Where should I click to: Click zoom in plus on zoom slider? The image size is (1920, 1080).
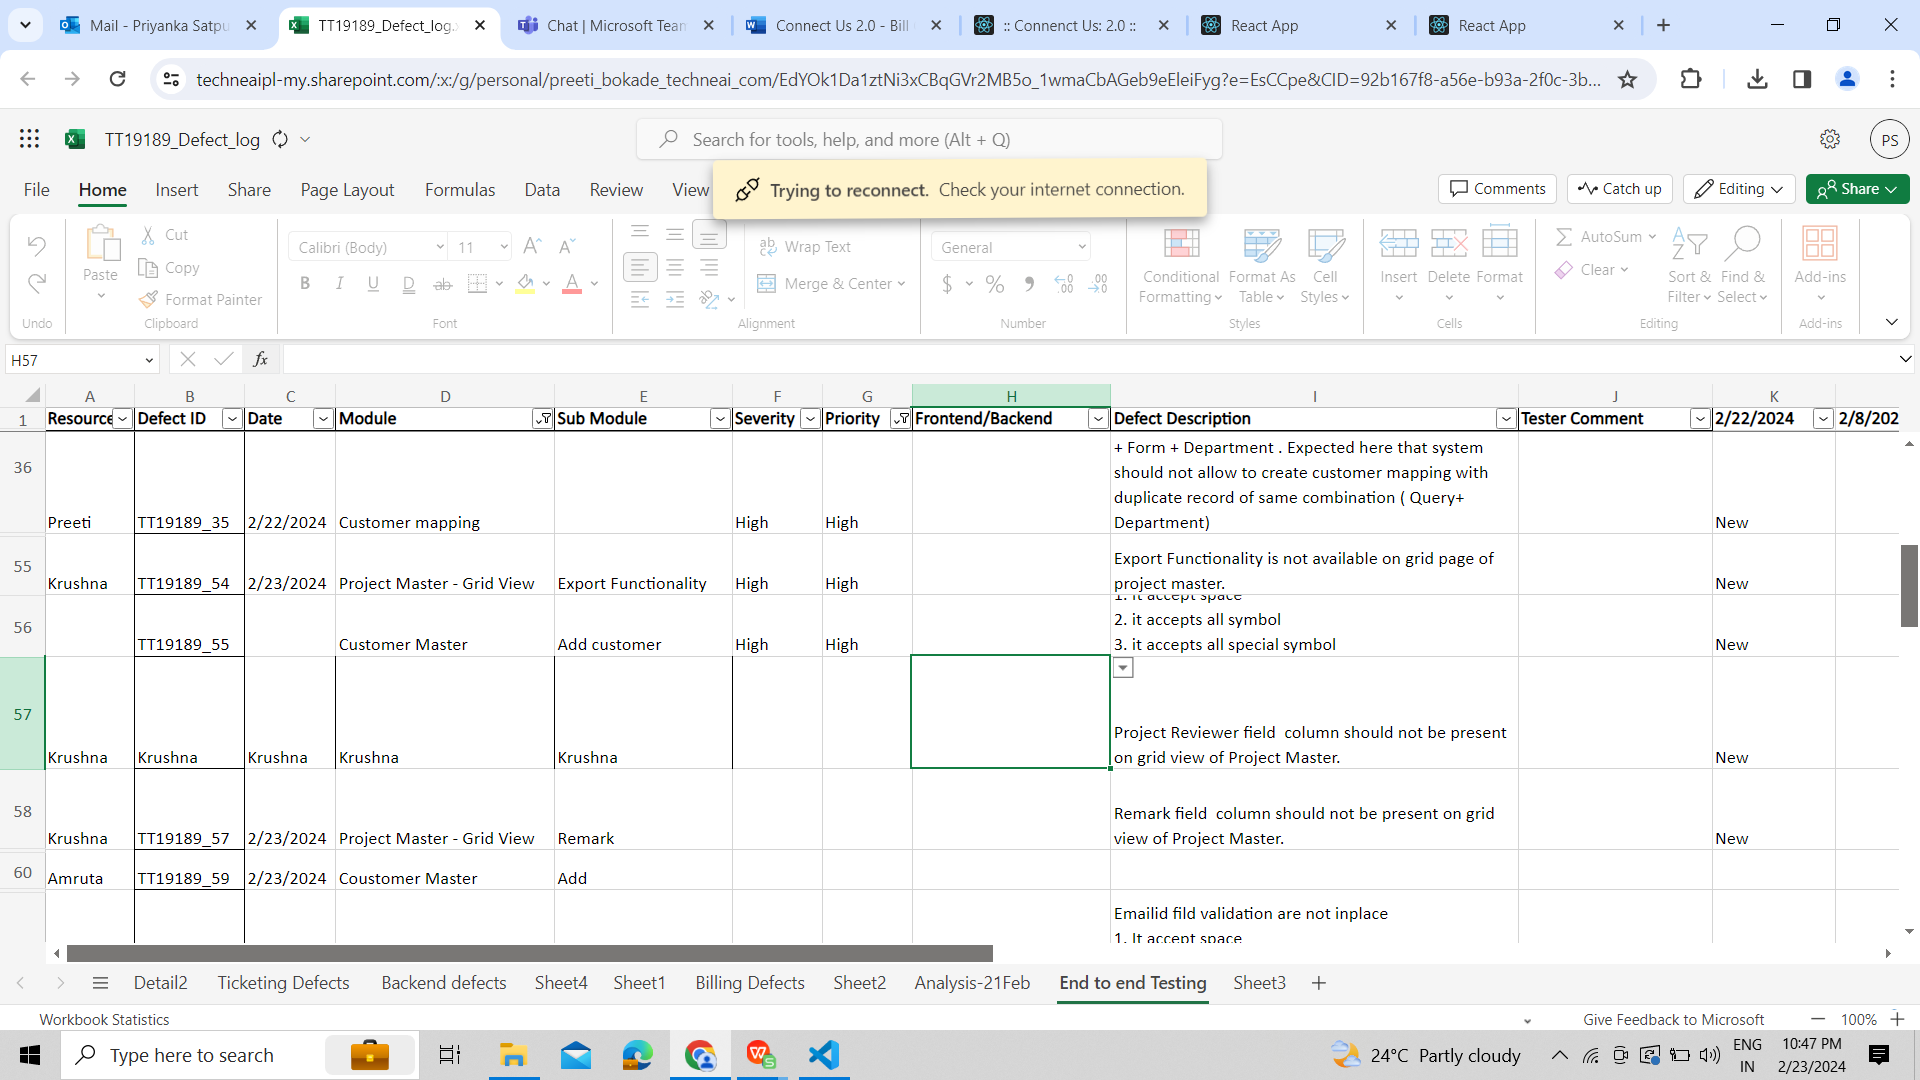coord(1897,1019)
